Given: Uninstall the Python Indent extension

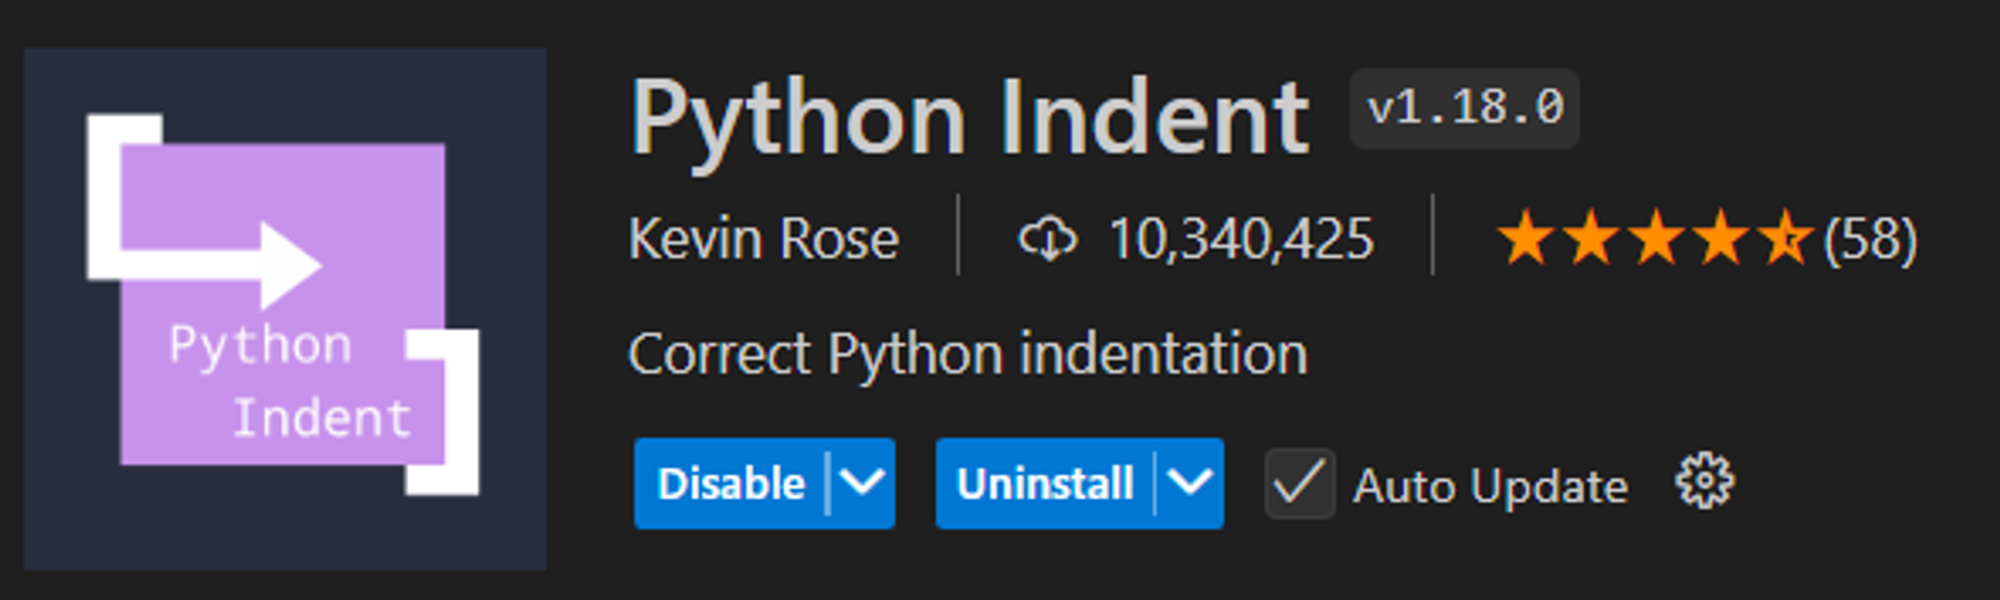Looking at the screenshot, I should (x=1045, y=484).
